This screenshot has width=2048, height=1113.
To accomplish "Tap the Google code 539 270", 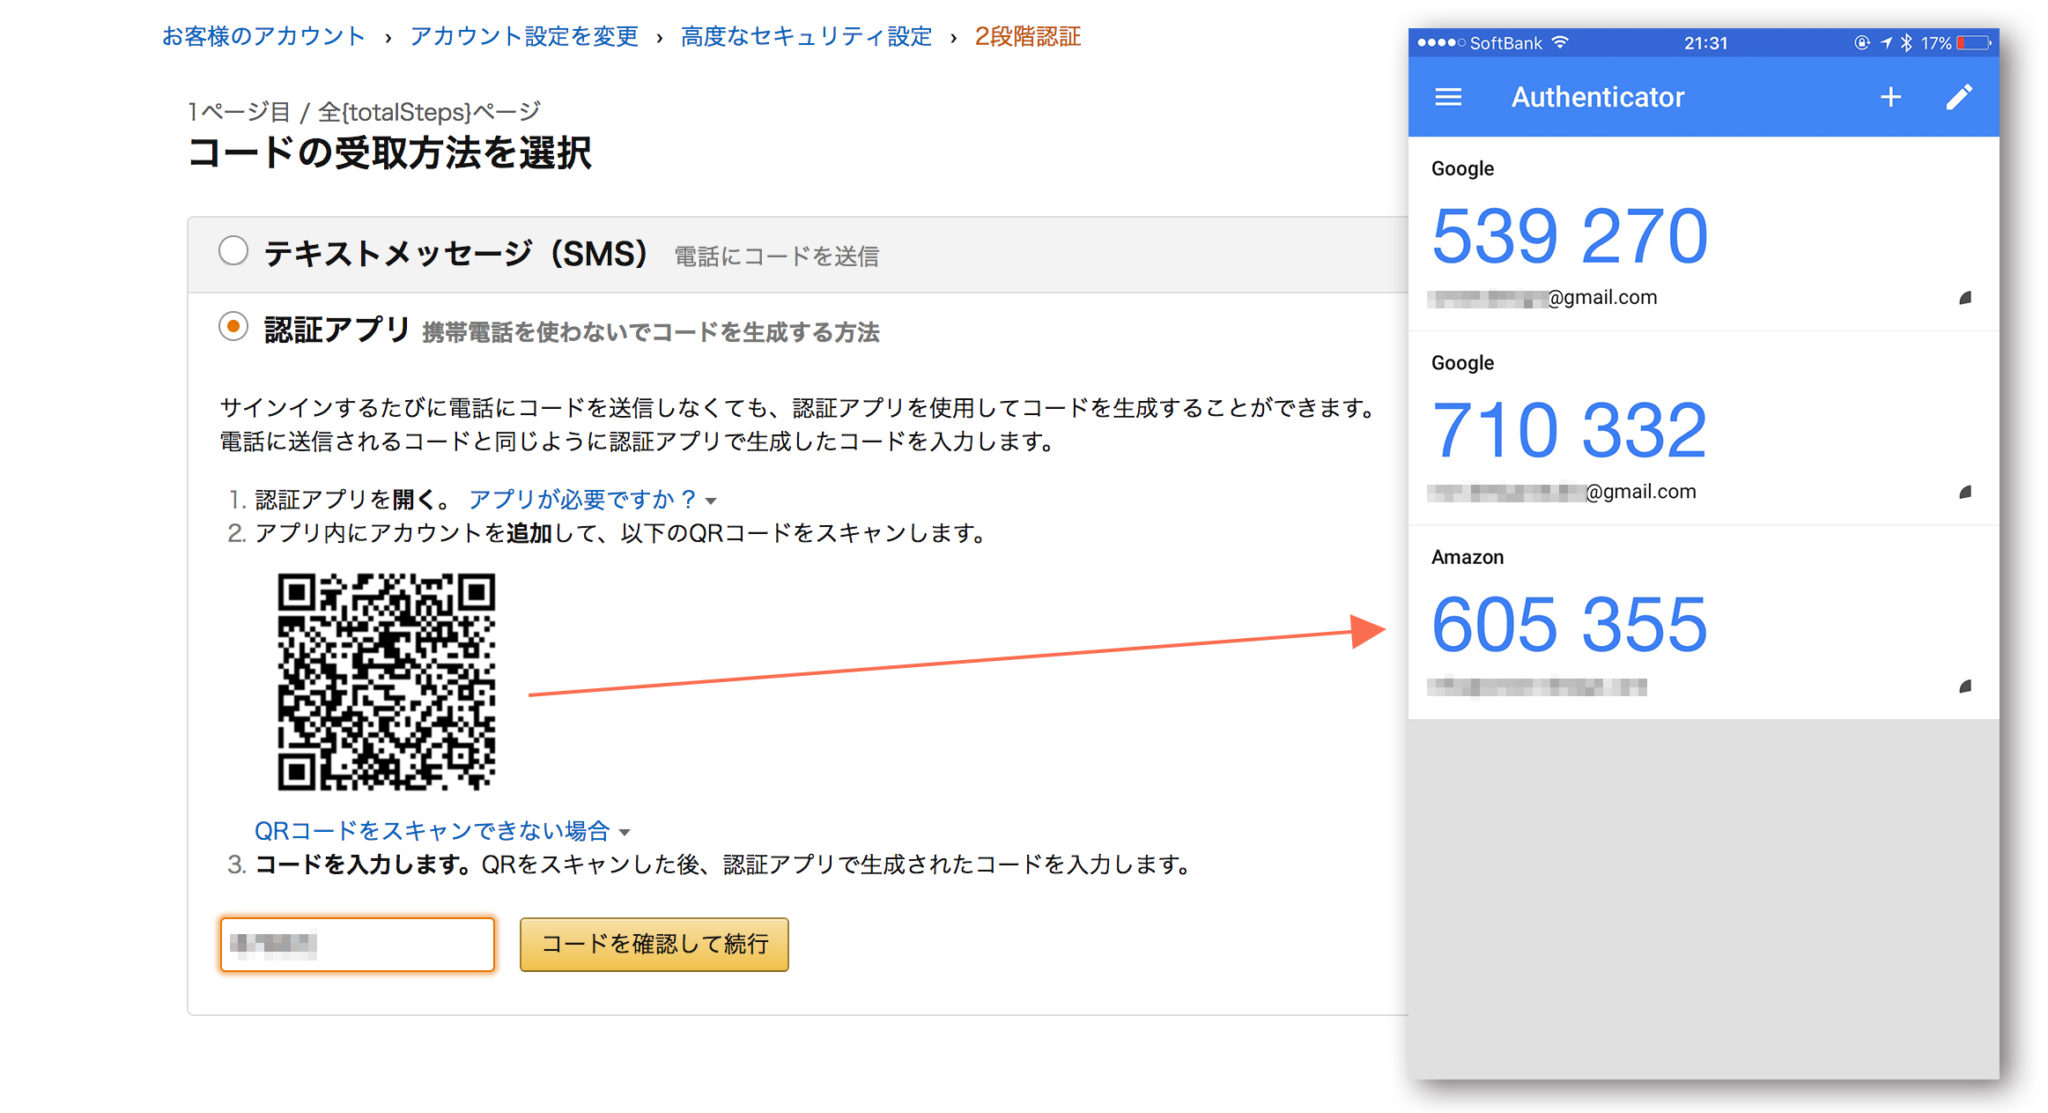I will 1569,237.
